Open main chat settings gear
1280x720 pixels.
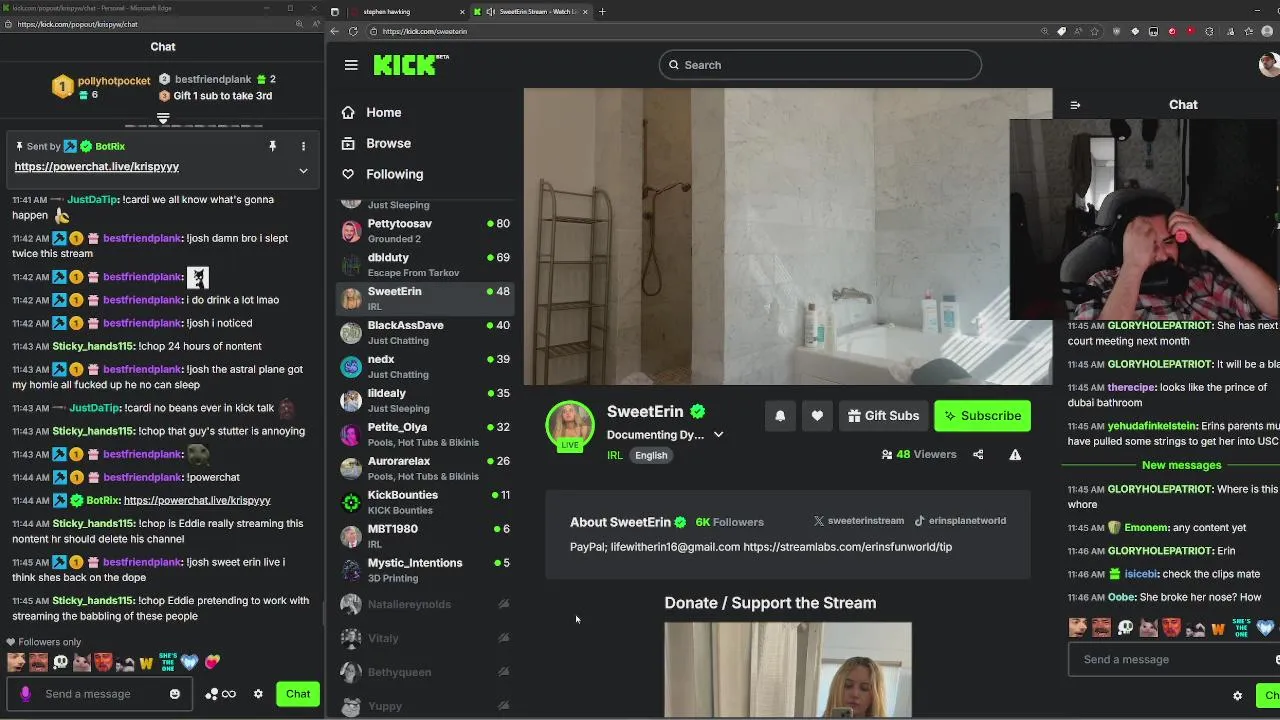pyautogui.click(x=1237, y=696)
